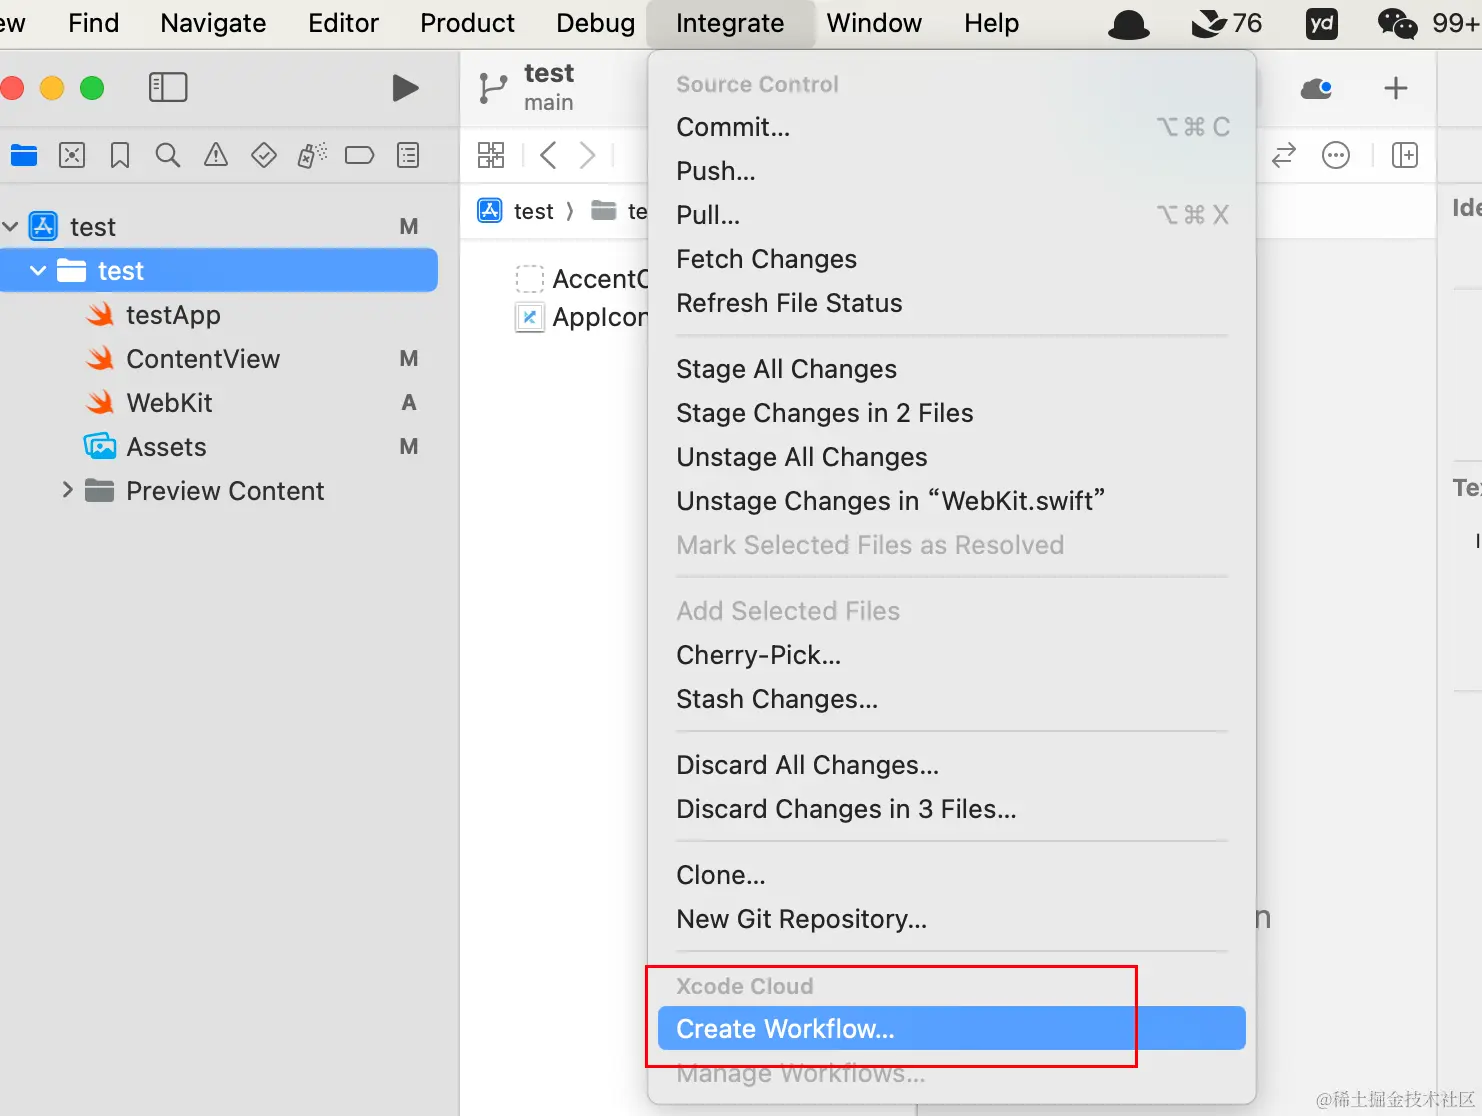This screenshot has height=1116, width=1482.
Task: Open the Project navigator folder icon
Action: [24, 155]
